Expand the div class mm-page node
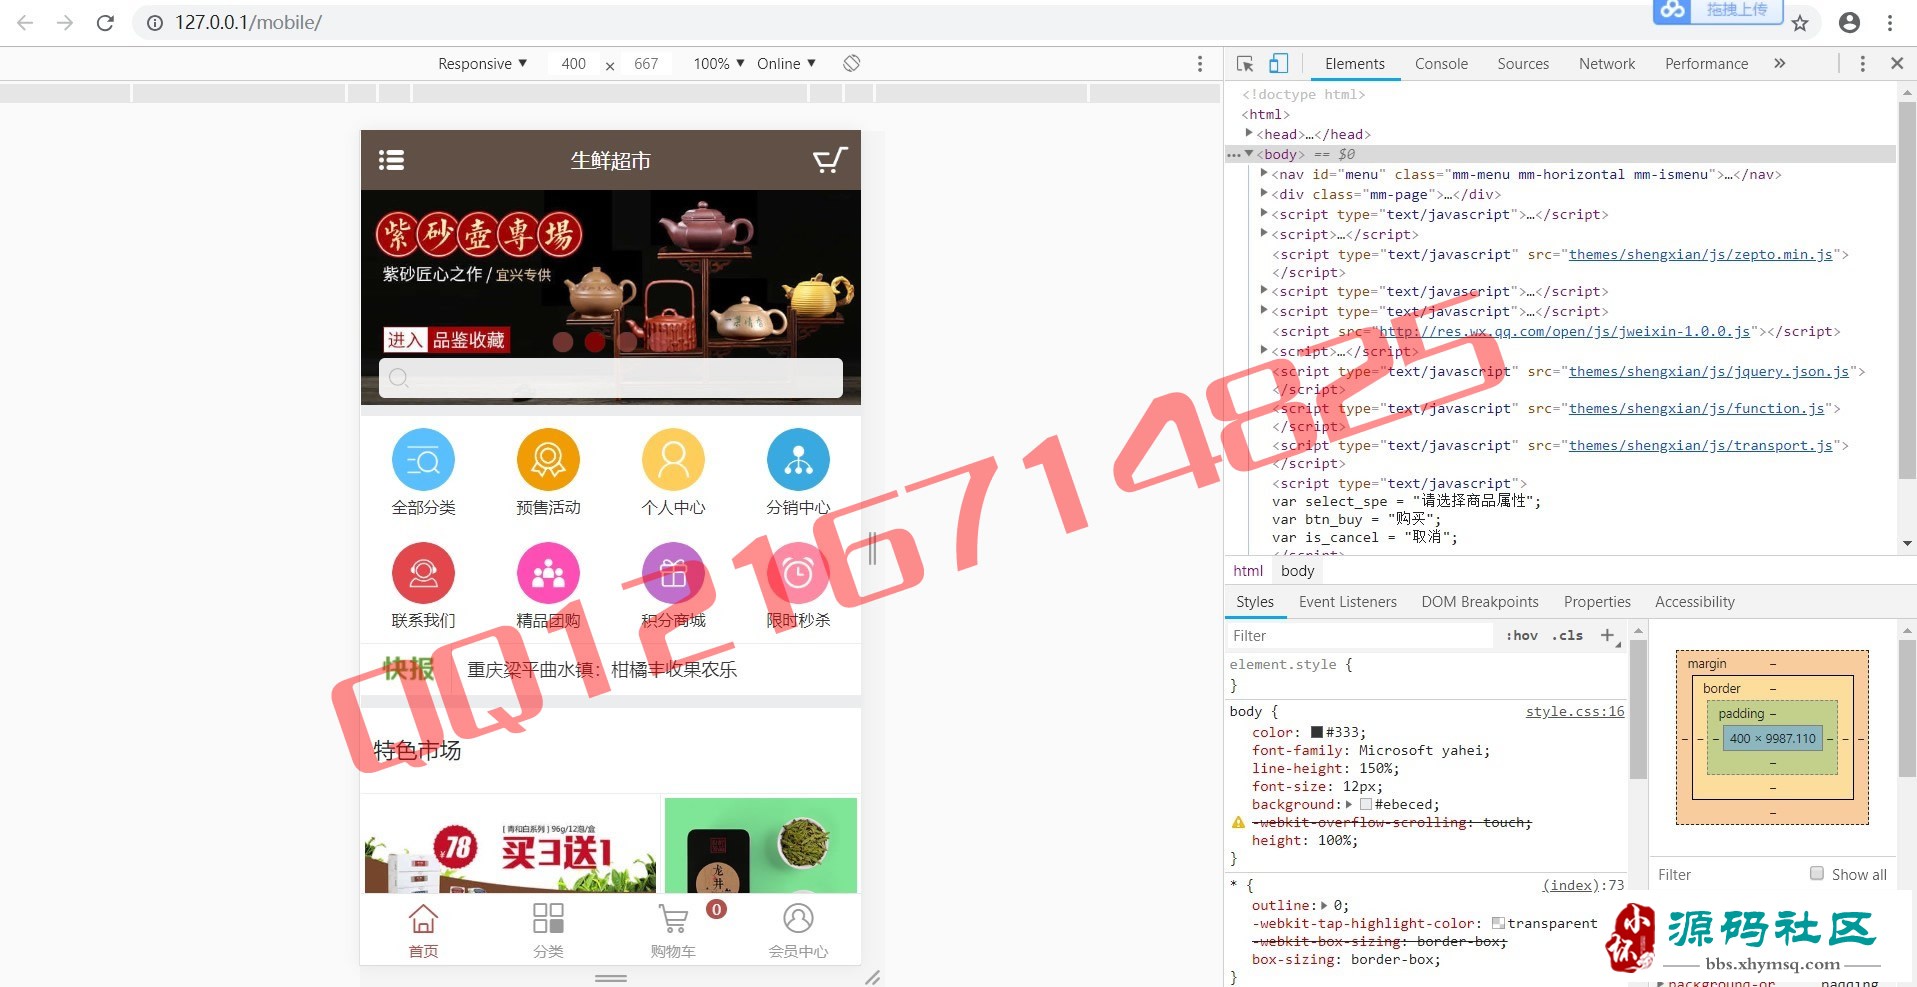 tap(1264, 193)
